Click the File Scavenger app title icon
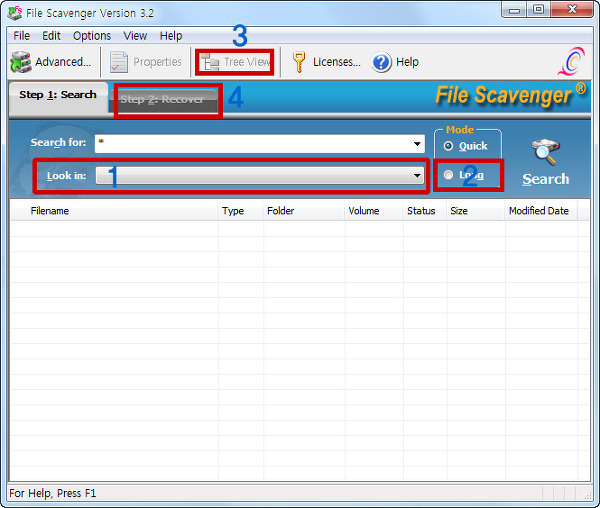The height and width of the screenshot is (508, 600). pos(15,13)
